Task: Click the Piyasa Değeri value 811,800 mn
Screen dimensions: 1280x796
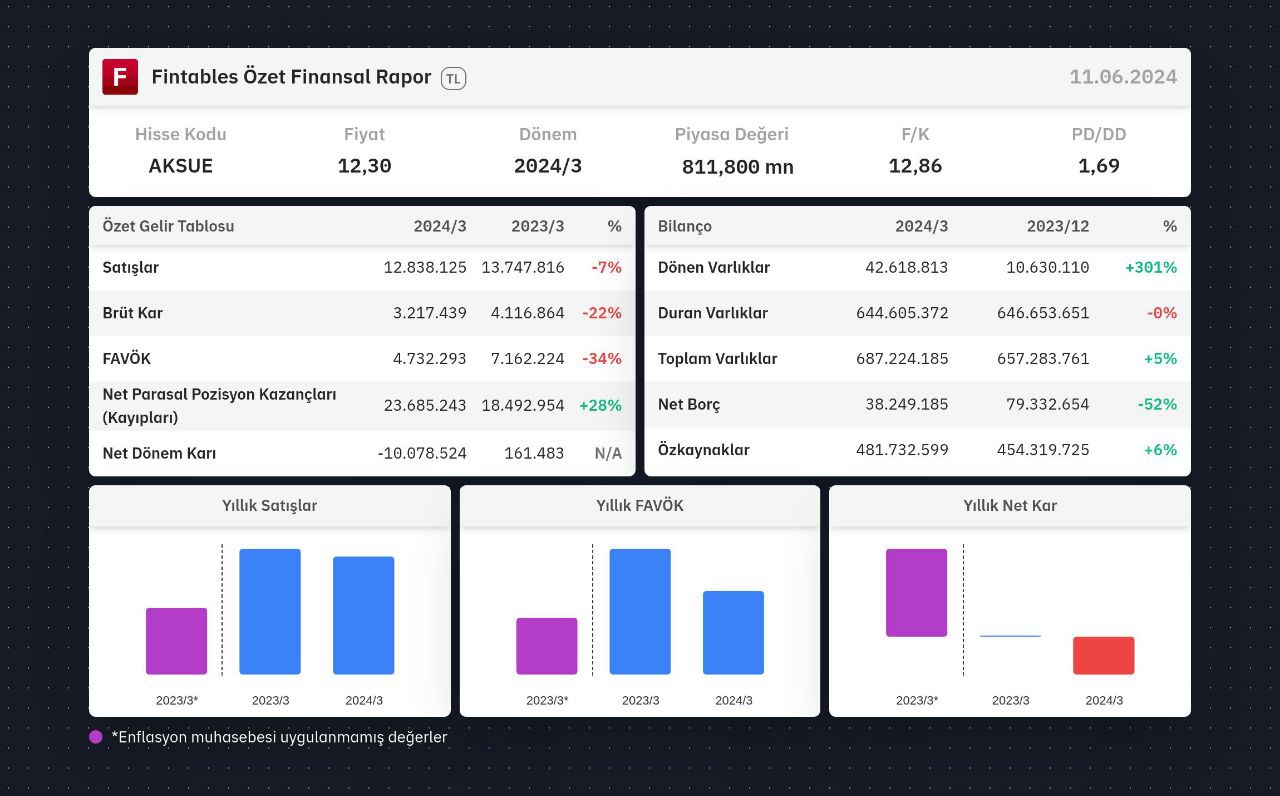Action: (x=738, y=167)
